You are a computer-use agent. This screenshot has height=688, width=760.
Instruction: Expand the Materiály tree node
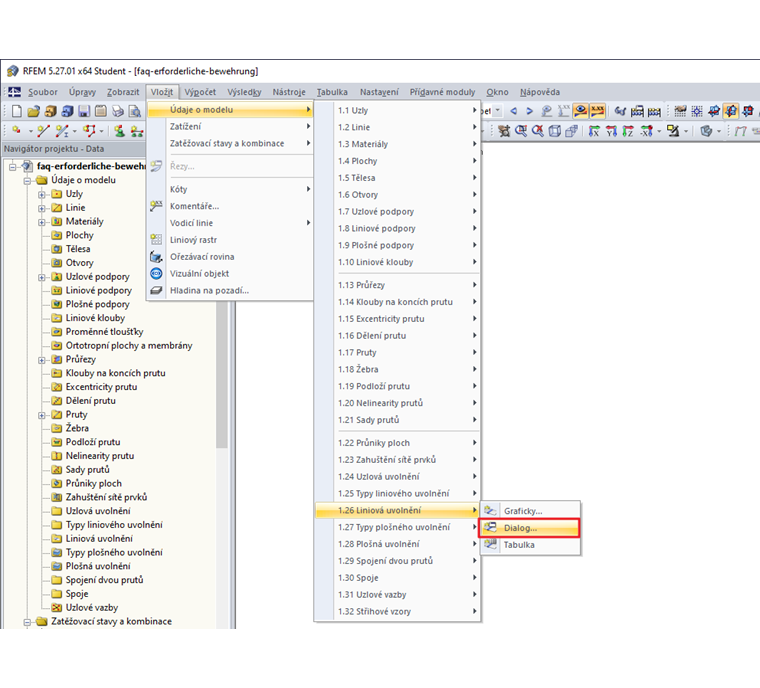42,222
